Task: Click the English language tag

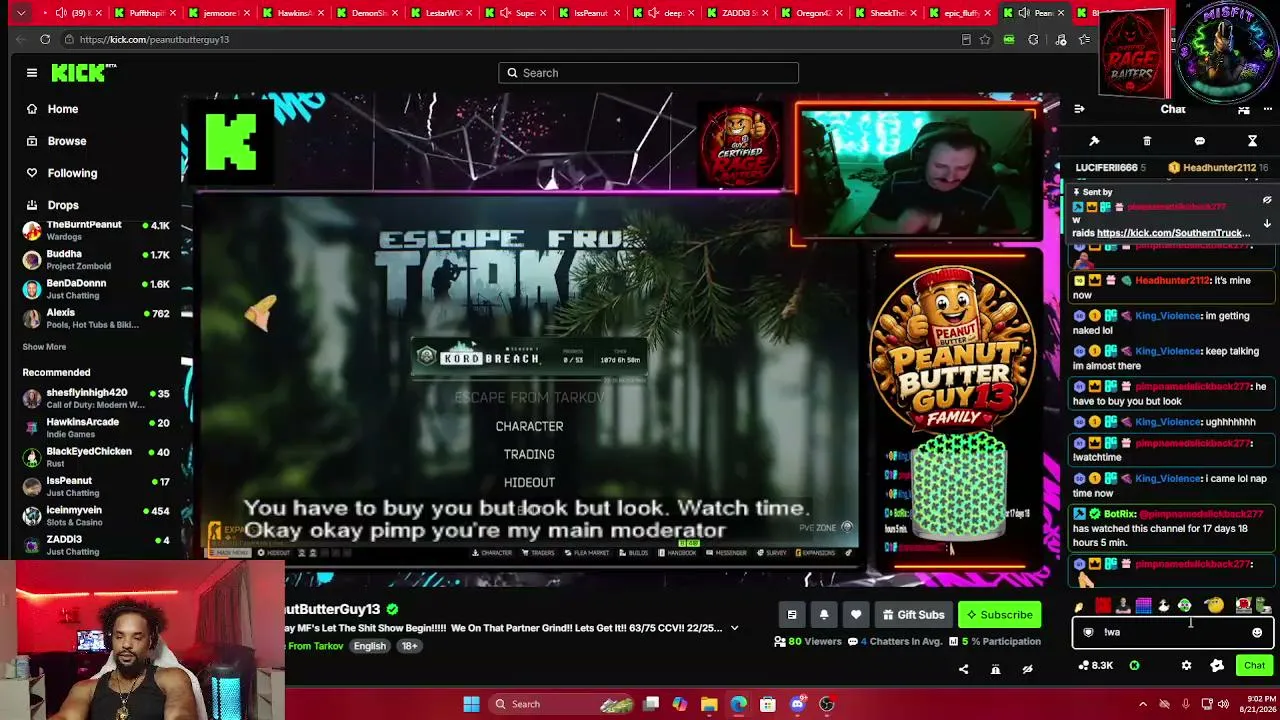Action: coord(369,646)
